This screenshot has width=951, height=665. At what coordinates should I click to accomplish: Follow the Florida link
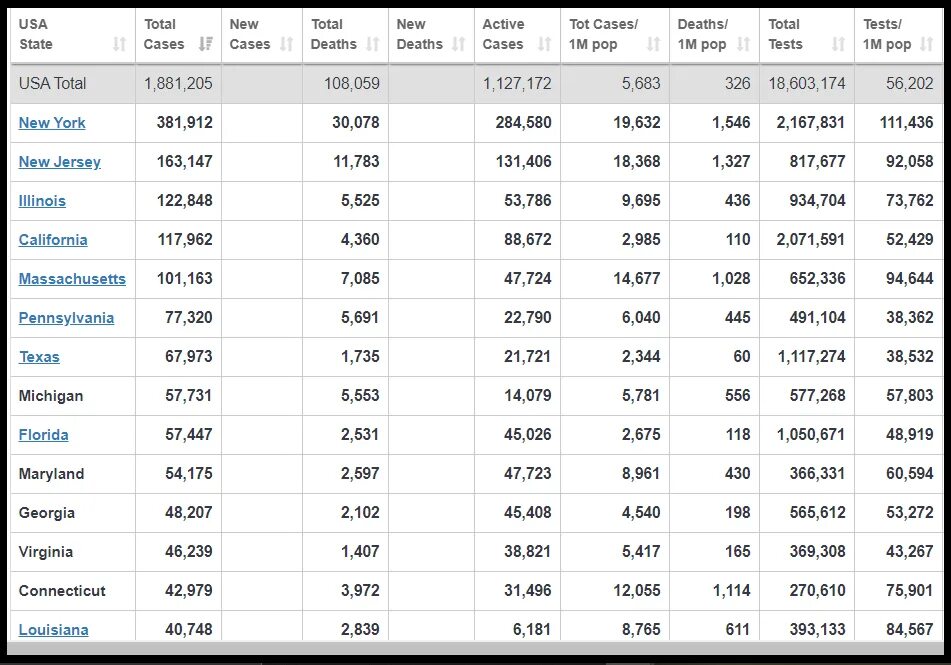(x=43, y=435)
